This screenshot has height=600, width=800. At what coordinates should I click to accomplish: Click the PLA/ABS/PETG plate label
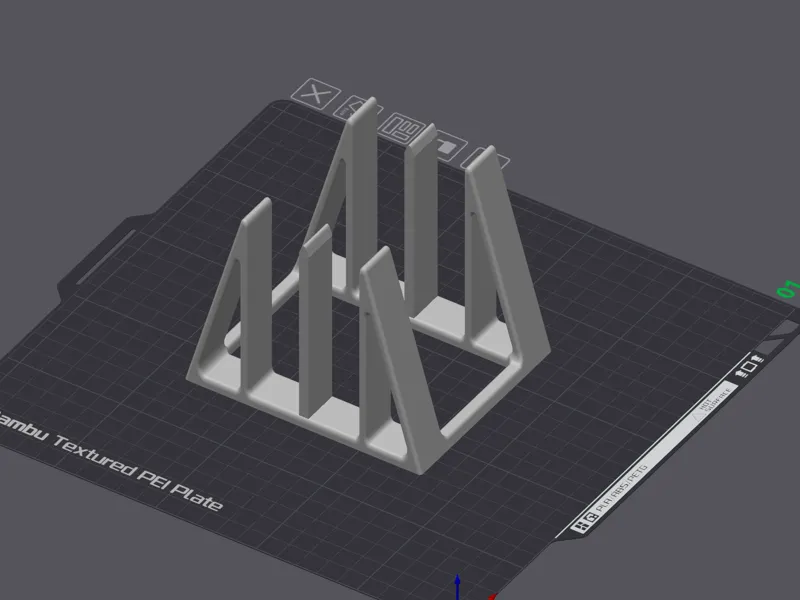click(x=622, y=488)
